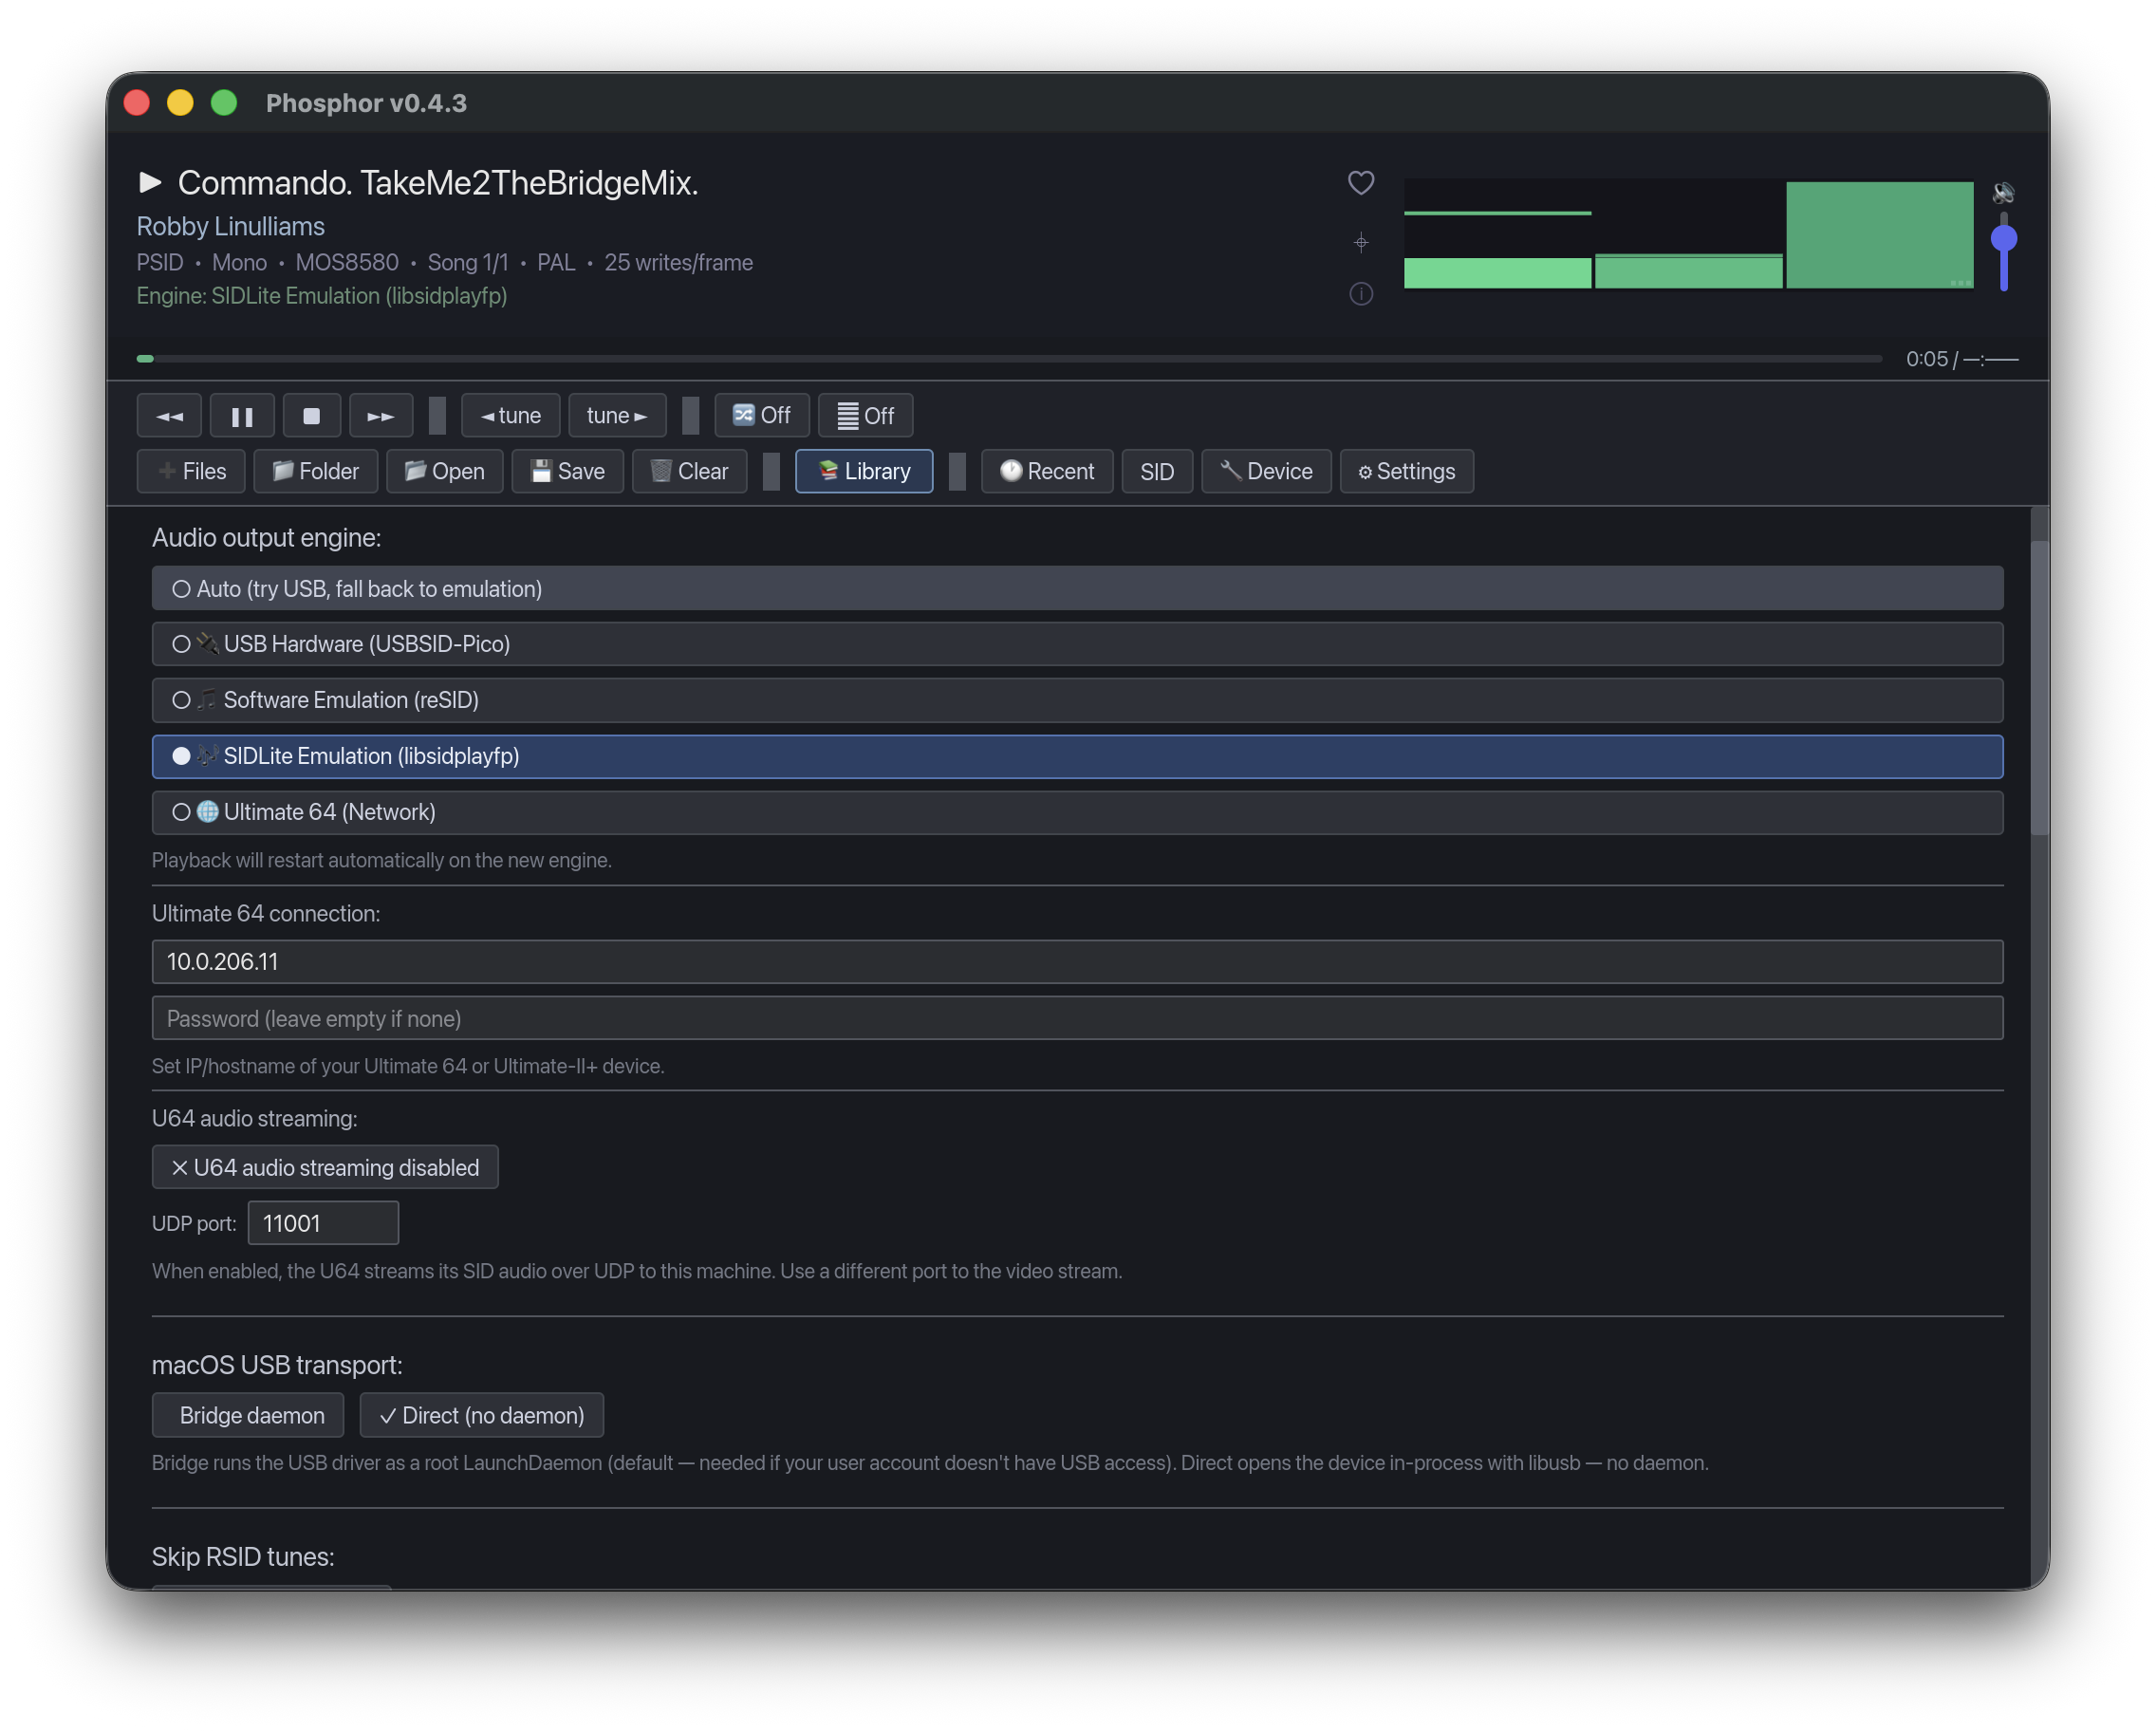Favorite the current tune with heart icon
The width and height of the screenshot is (2156, 1731).
click(x=1361, y=182)
